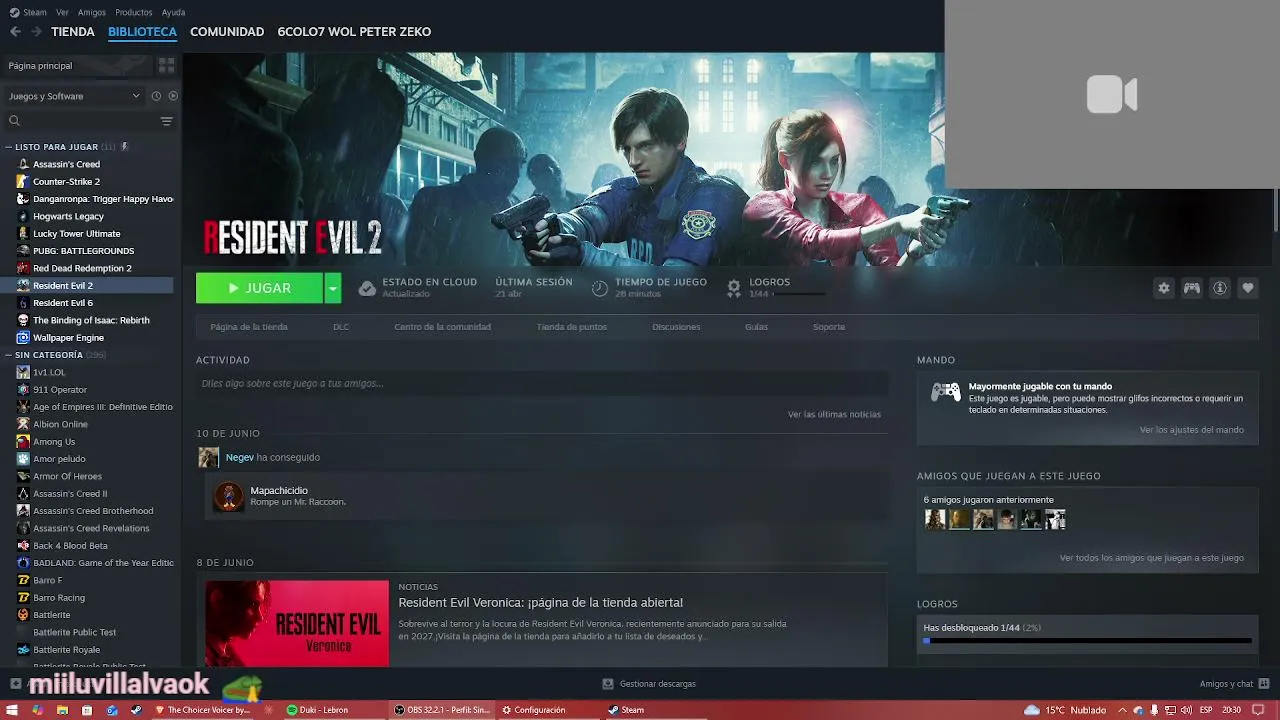
Task: Go forward with the right navigation arrow
Action: (36, 32)
